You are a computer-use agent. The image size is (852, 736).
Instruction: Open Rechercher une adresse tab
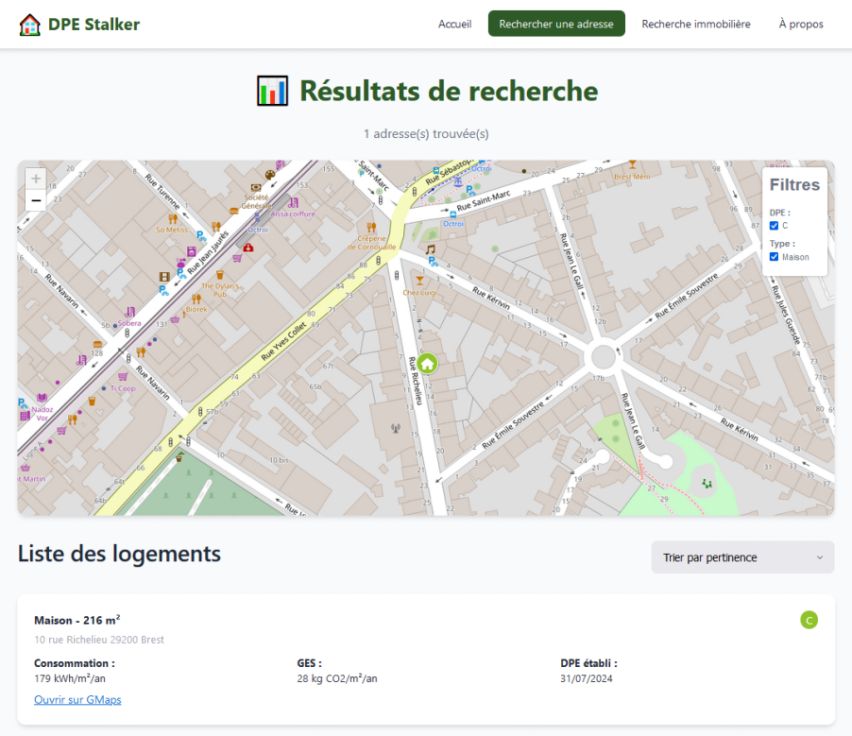coord(556,24)
